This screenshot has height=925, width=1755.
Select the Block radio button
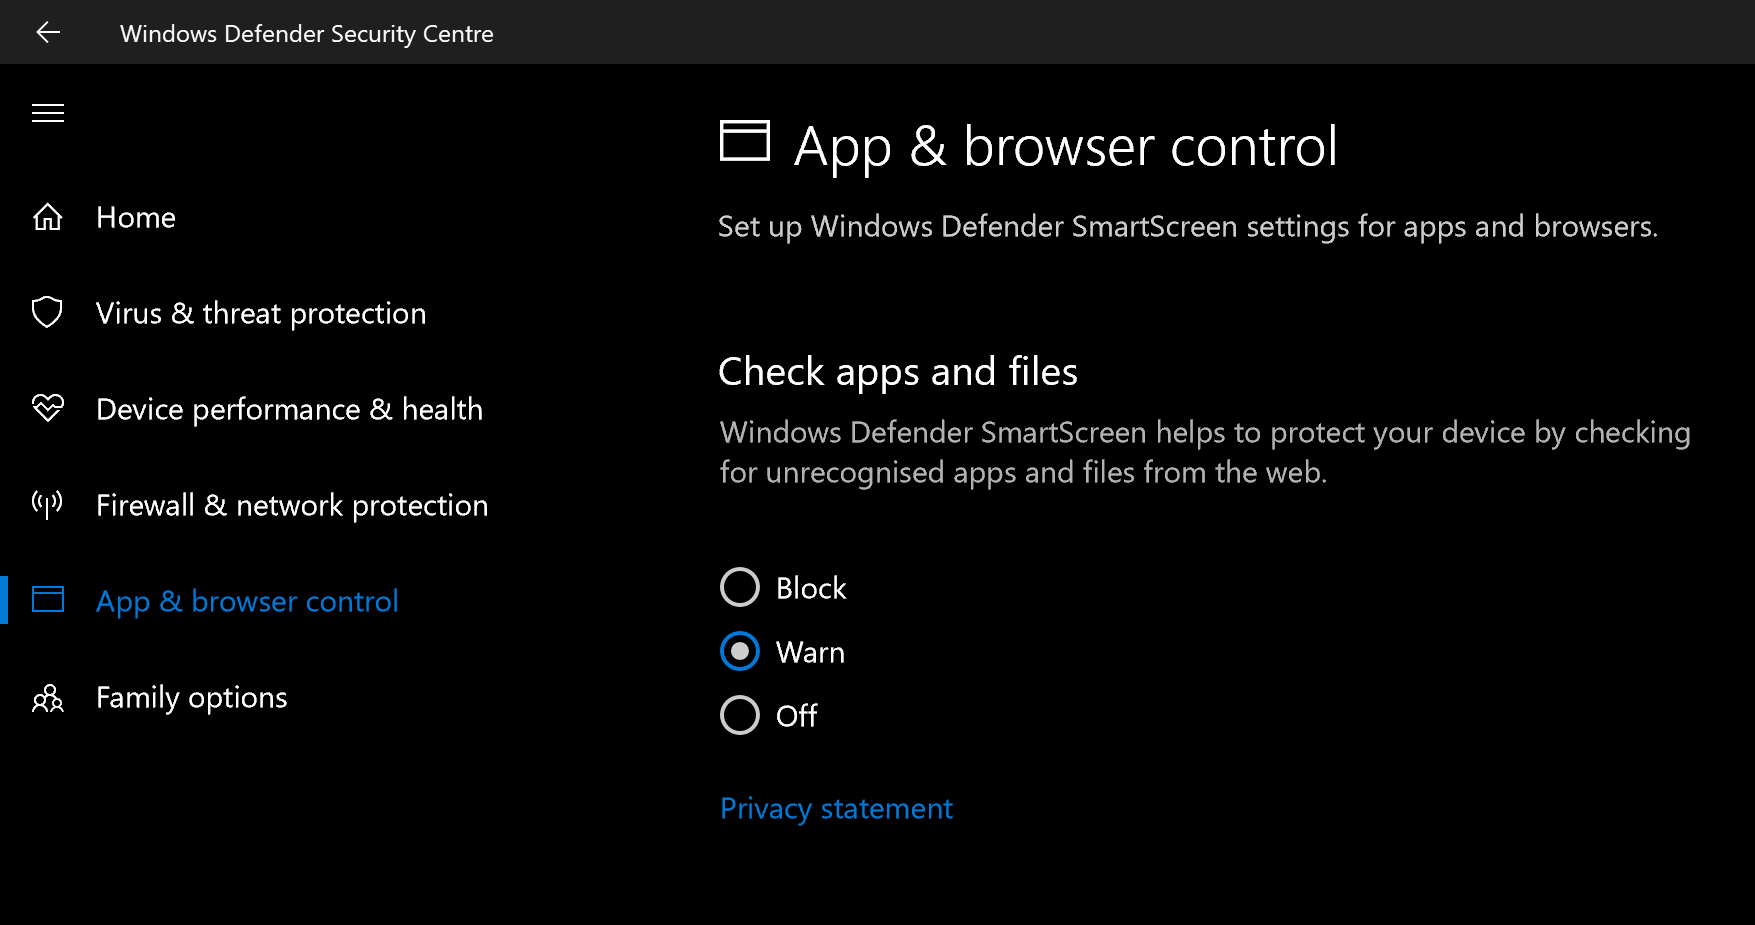[740, 588]
